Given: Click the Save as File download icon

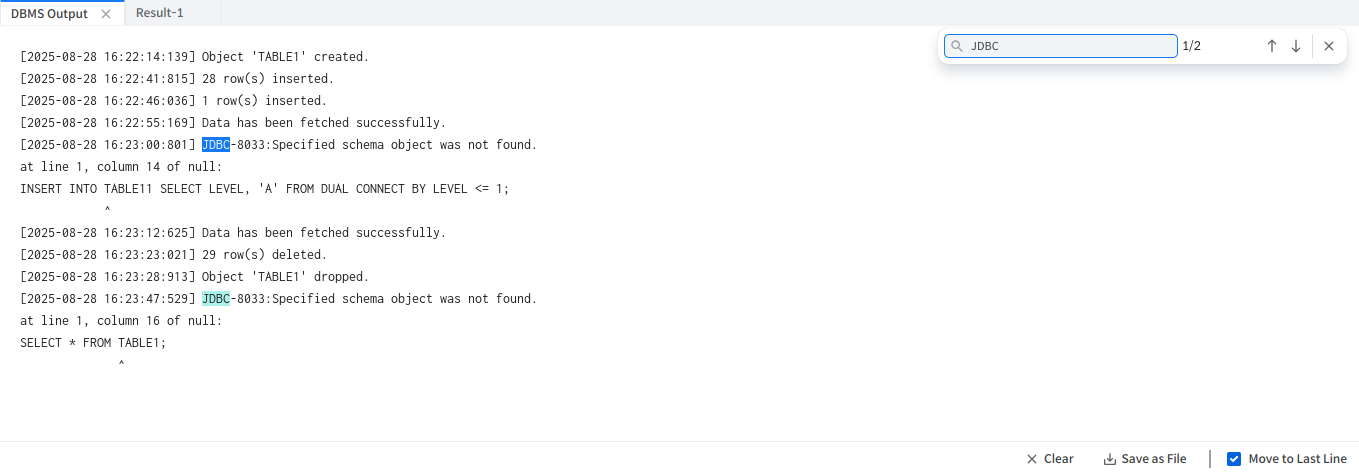Looking at the screenshot, I should coord(1109,459).
